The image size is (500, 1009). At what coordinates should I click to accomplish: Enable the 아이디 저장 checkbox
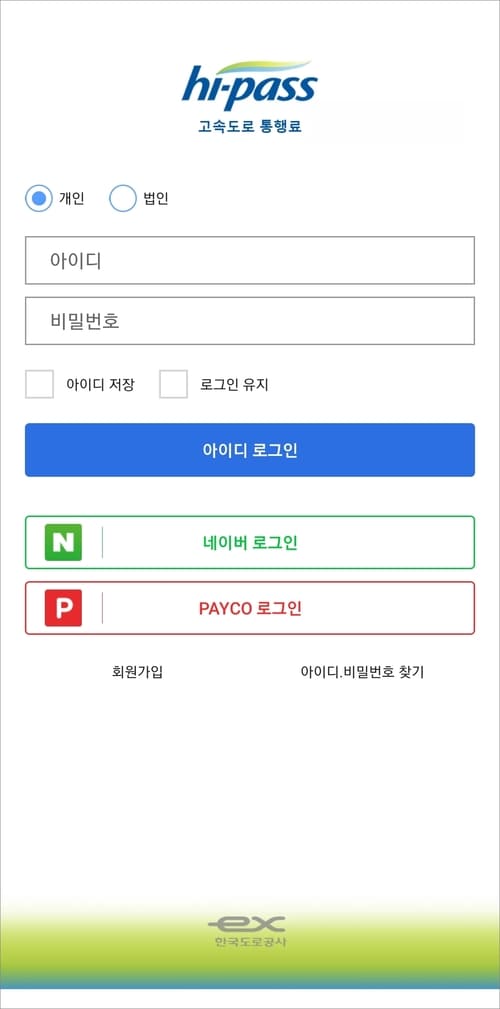click(x=39, y=384)
